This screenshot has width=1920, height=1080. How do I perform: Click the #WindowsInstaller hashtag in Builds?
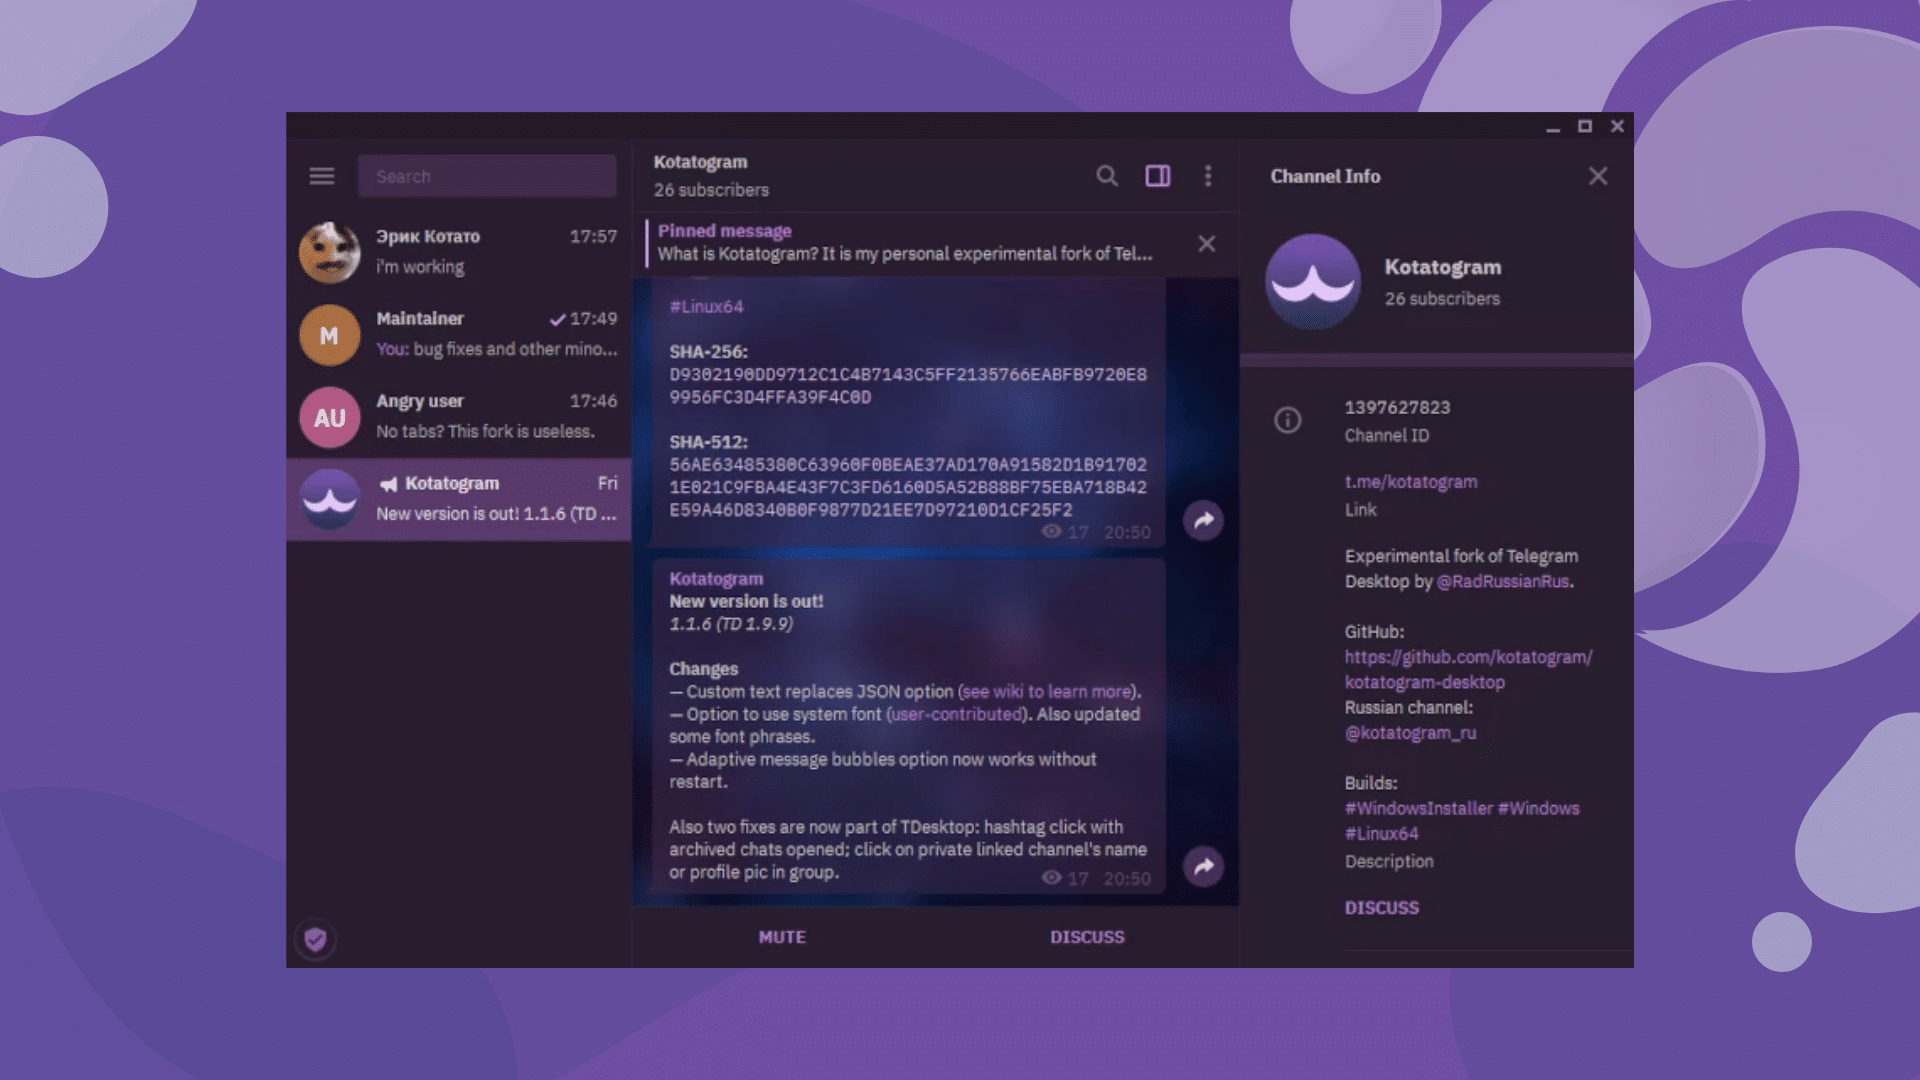pyautogui.click(x=1418, y=808)
